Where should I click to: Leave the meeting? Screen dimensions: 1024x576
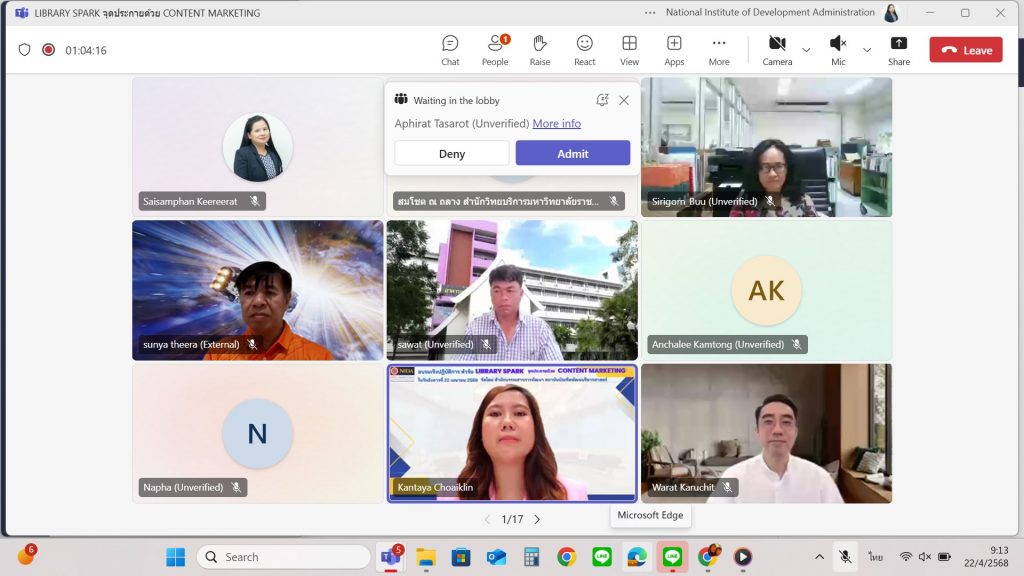coord(965,50)
